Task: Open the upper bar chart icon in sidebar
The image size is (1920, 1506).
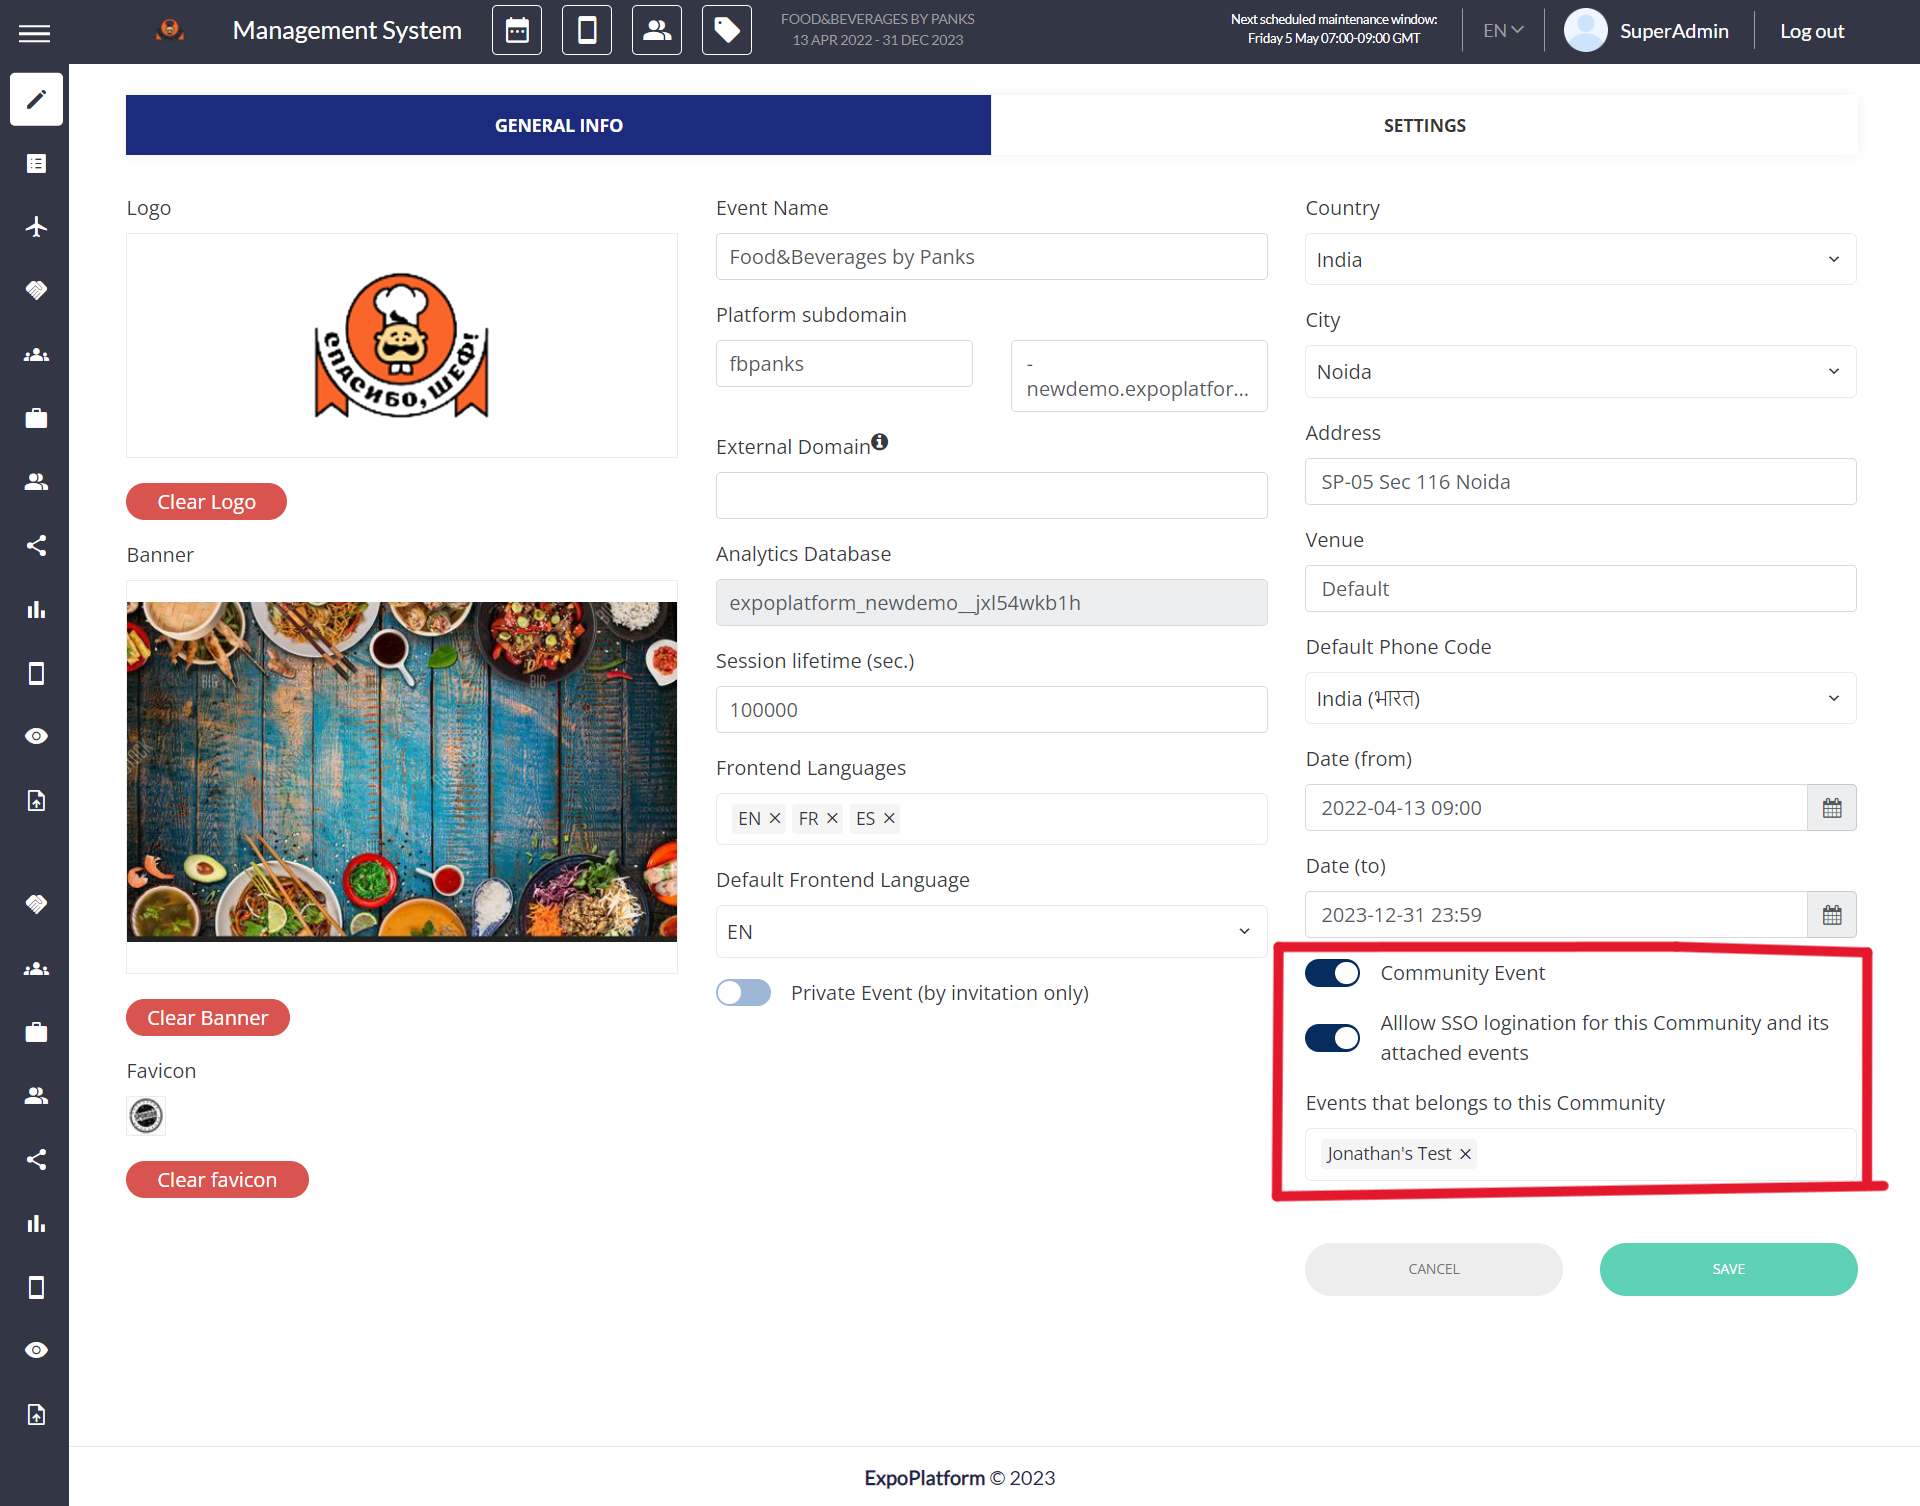Action: click(x=36, y=609)
